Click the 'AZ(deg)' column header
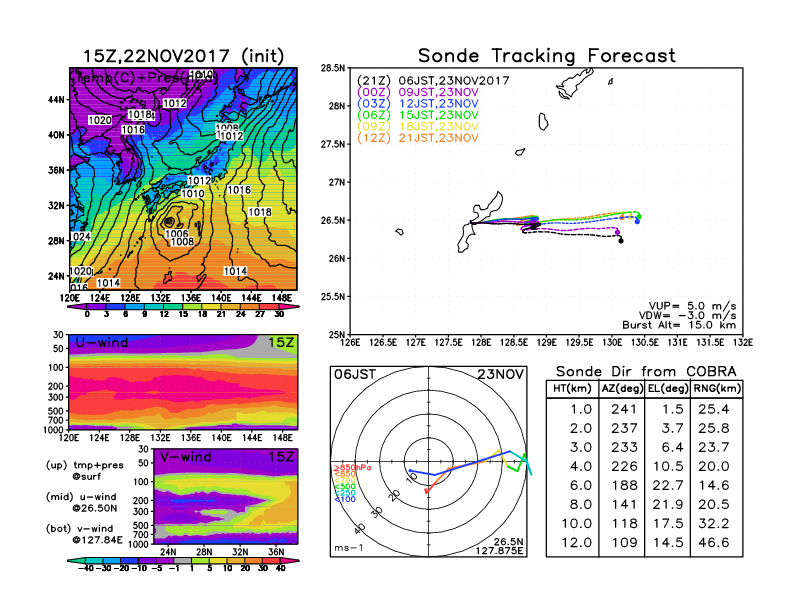This screenshot has height=612, width=792. click(622, 388)
